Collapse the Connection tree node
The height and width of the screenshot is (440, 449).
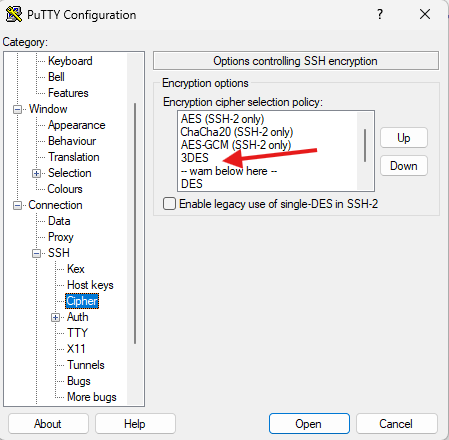17,205
